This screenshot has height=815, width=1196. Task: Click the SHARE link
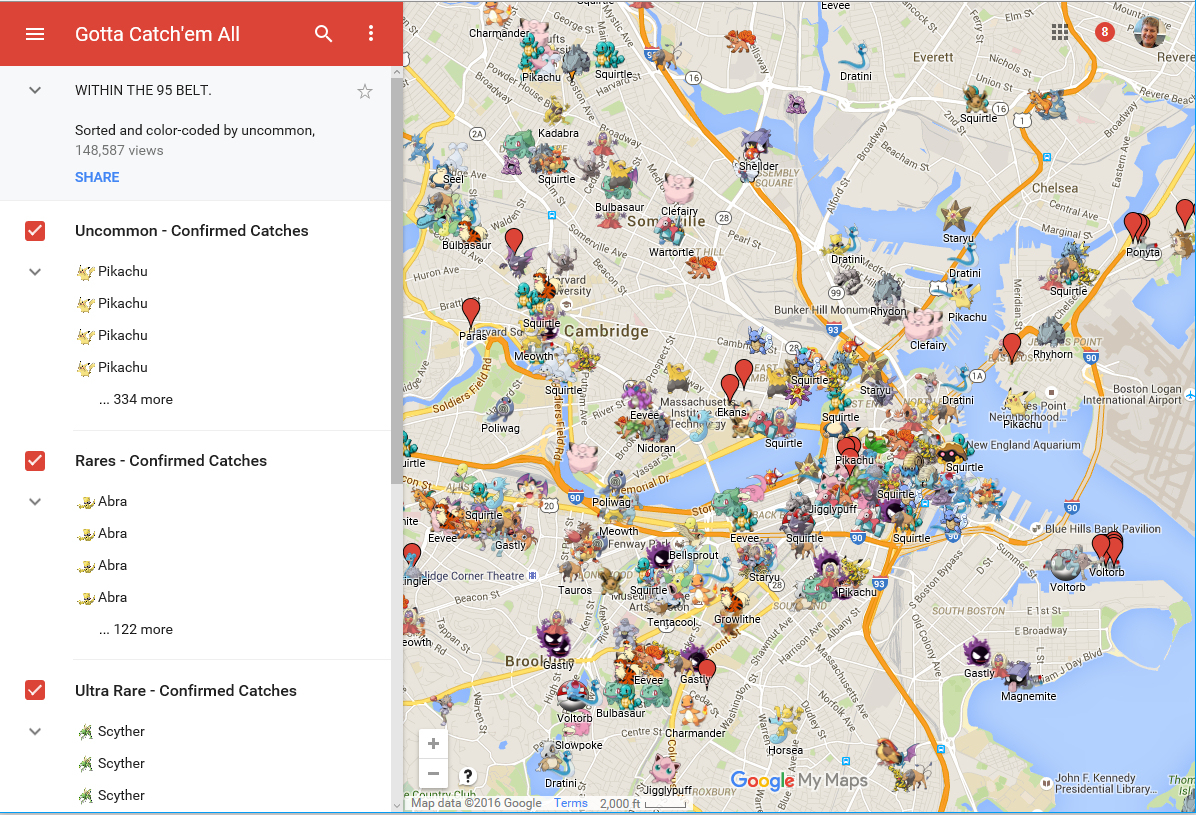click(x=97, y=177)
